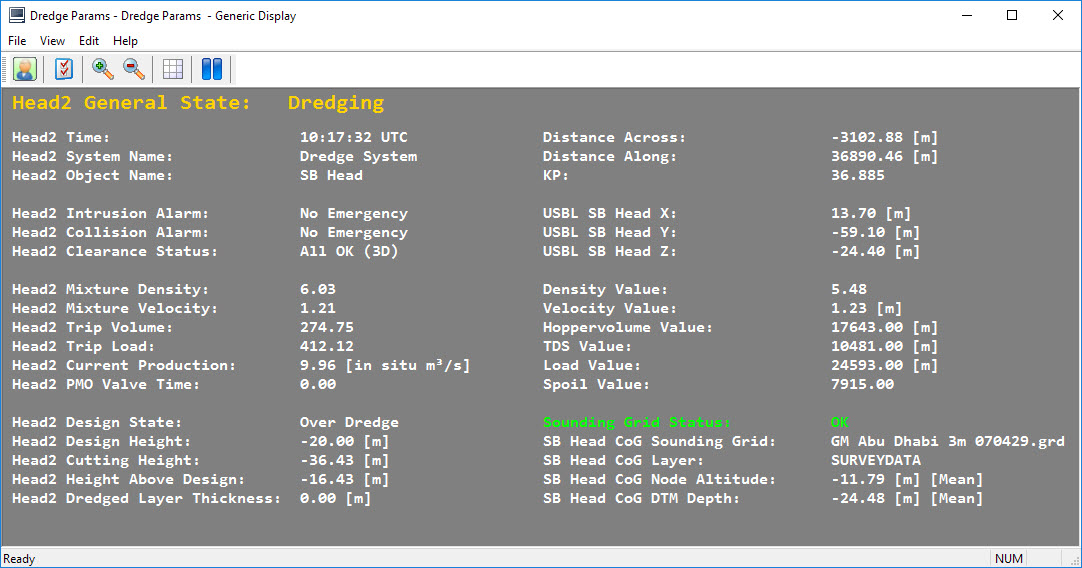Viewport: 1082px width, 568px height.
Task: Open the Edit menu
Action: click(x=89, y=41)
